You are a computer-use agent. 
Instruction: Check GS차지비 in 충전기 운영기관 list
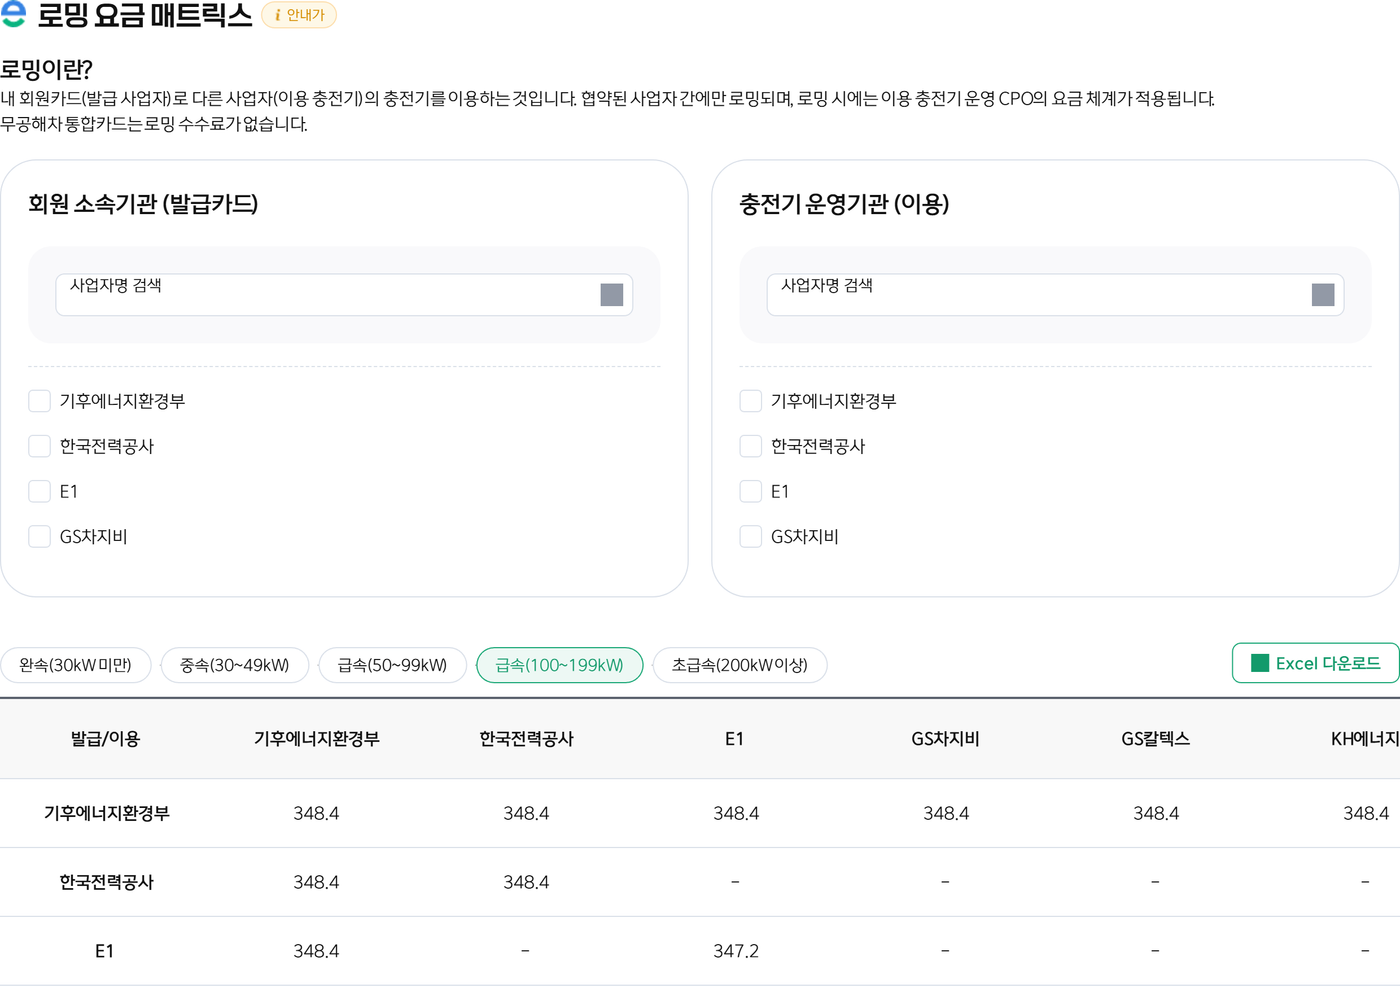click(751, 536)
